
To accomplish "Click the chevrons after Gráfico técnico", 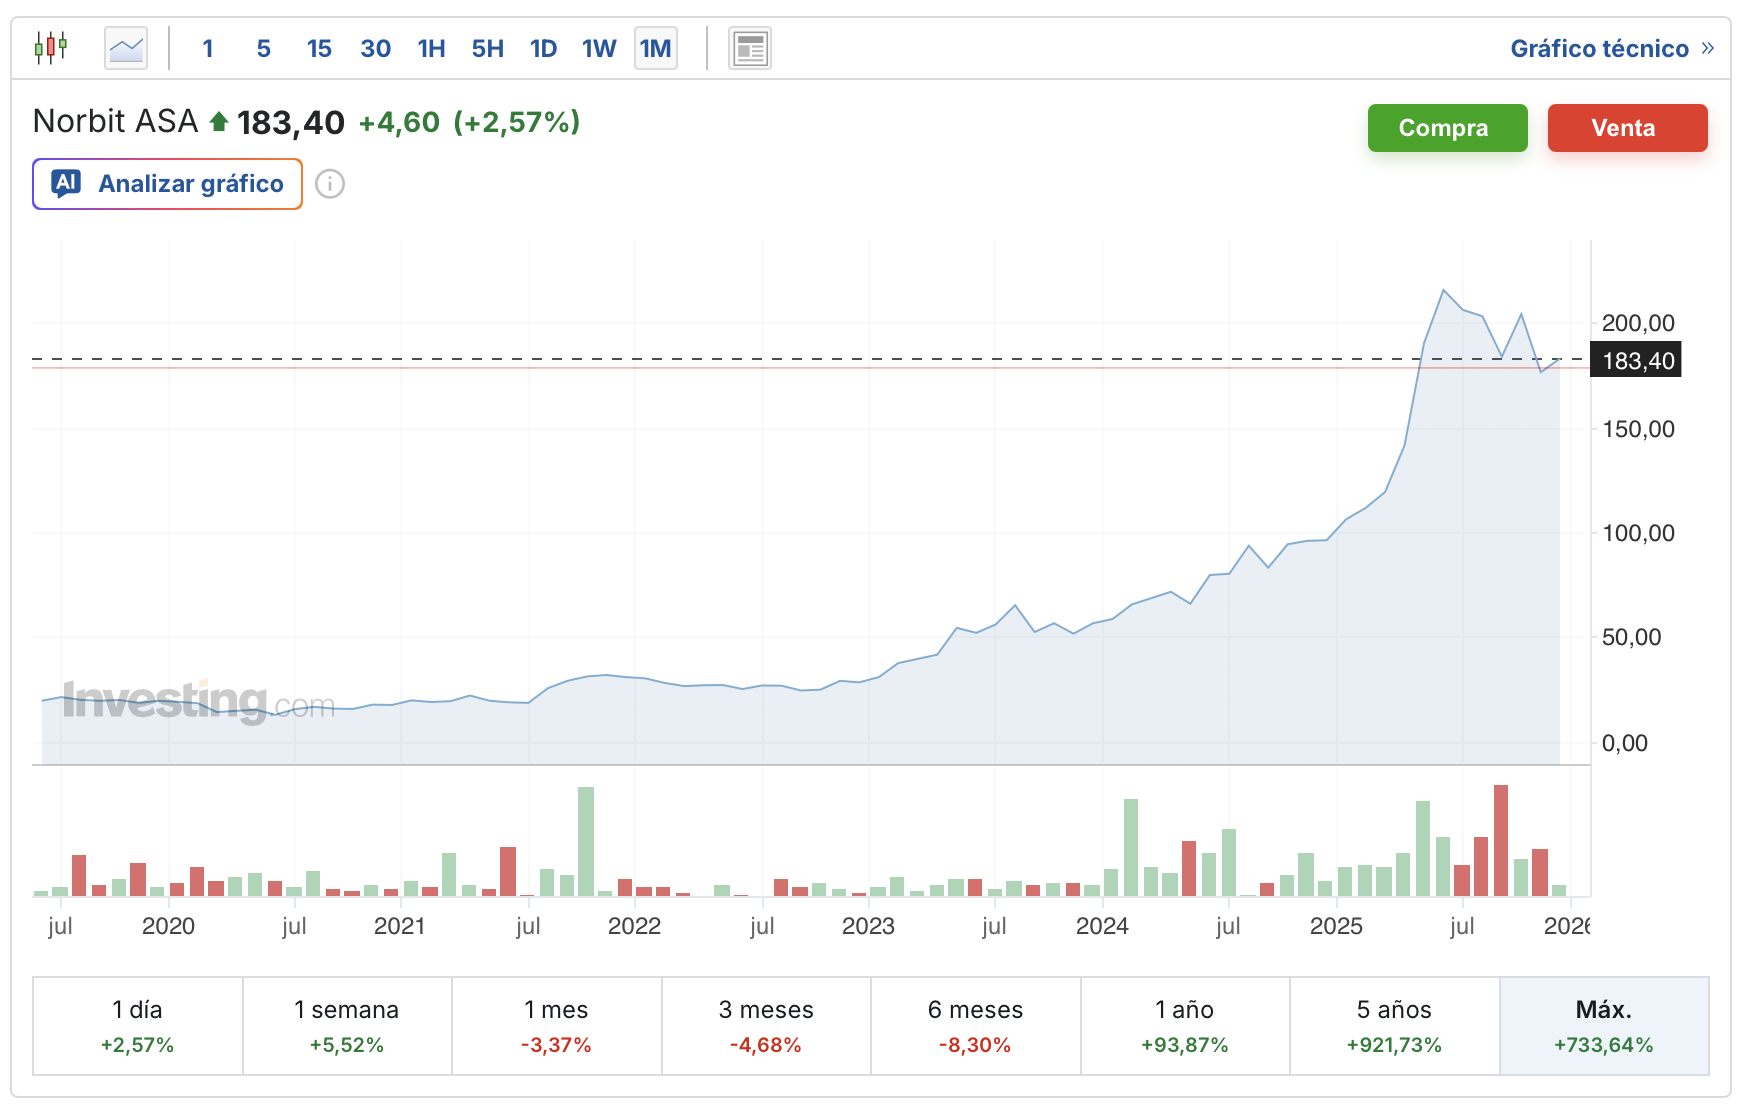I will tap(1707, 48).
